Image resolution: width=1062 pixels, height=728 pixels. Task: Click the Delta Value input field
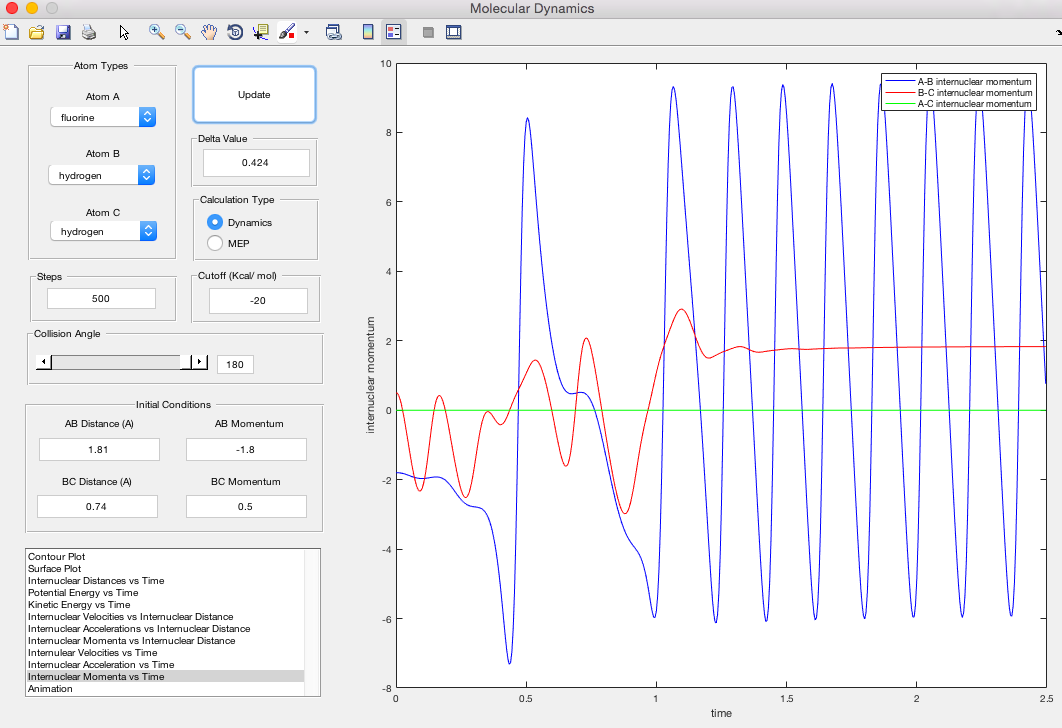[x=256, y=162]
